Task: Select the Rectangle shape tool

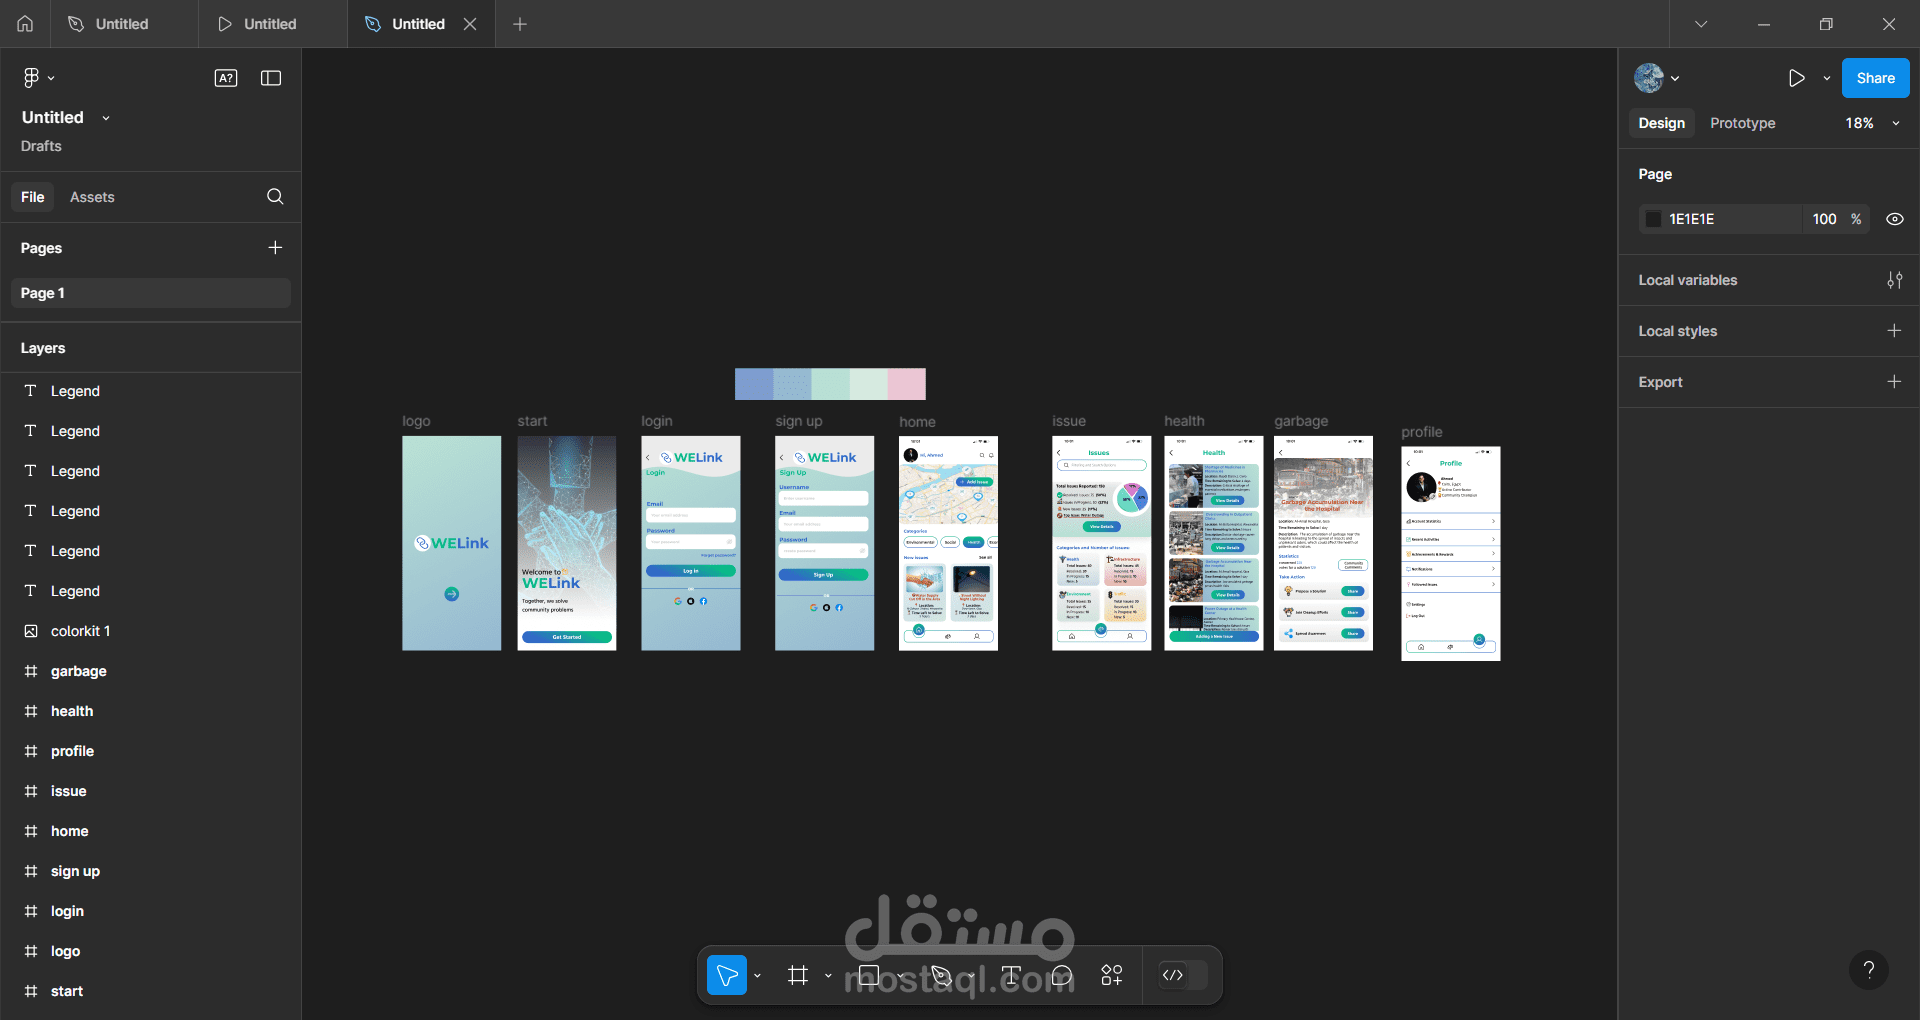Action: (x=868, y=975)
